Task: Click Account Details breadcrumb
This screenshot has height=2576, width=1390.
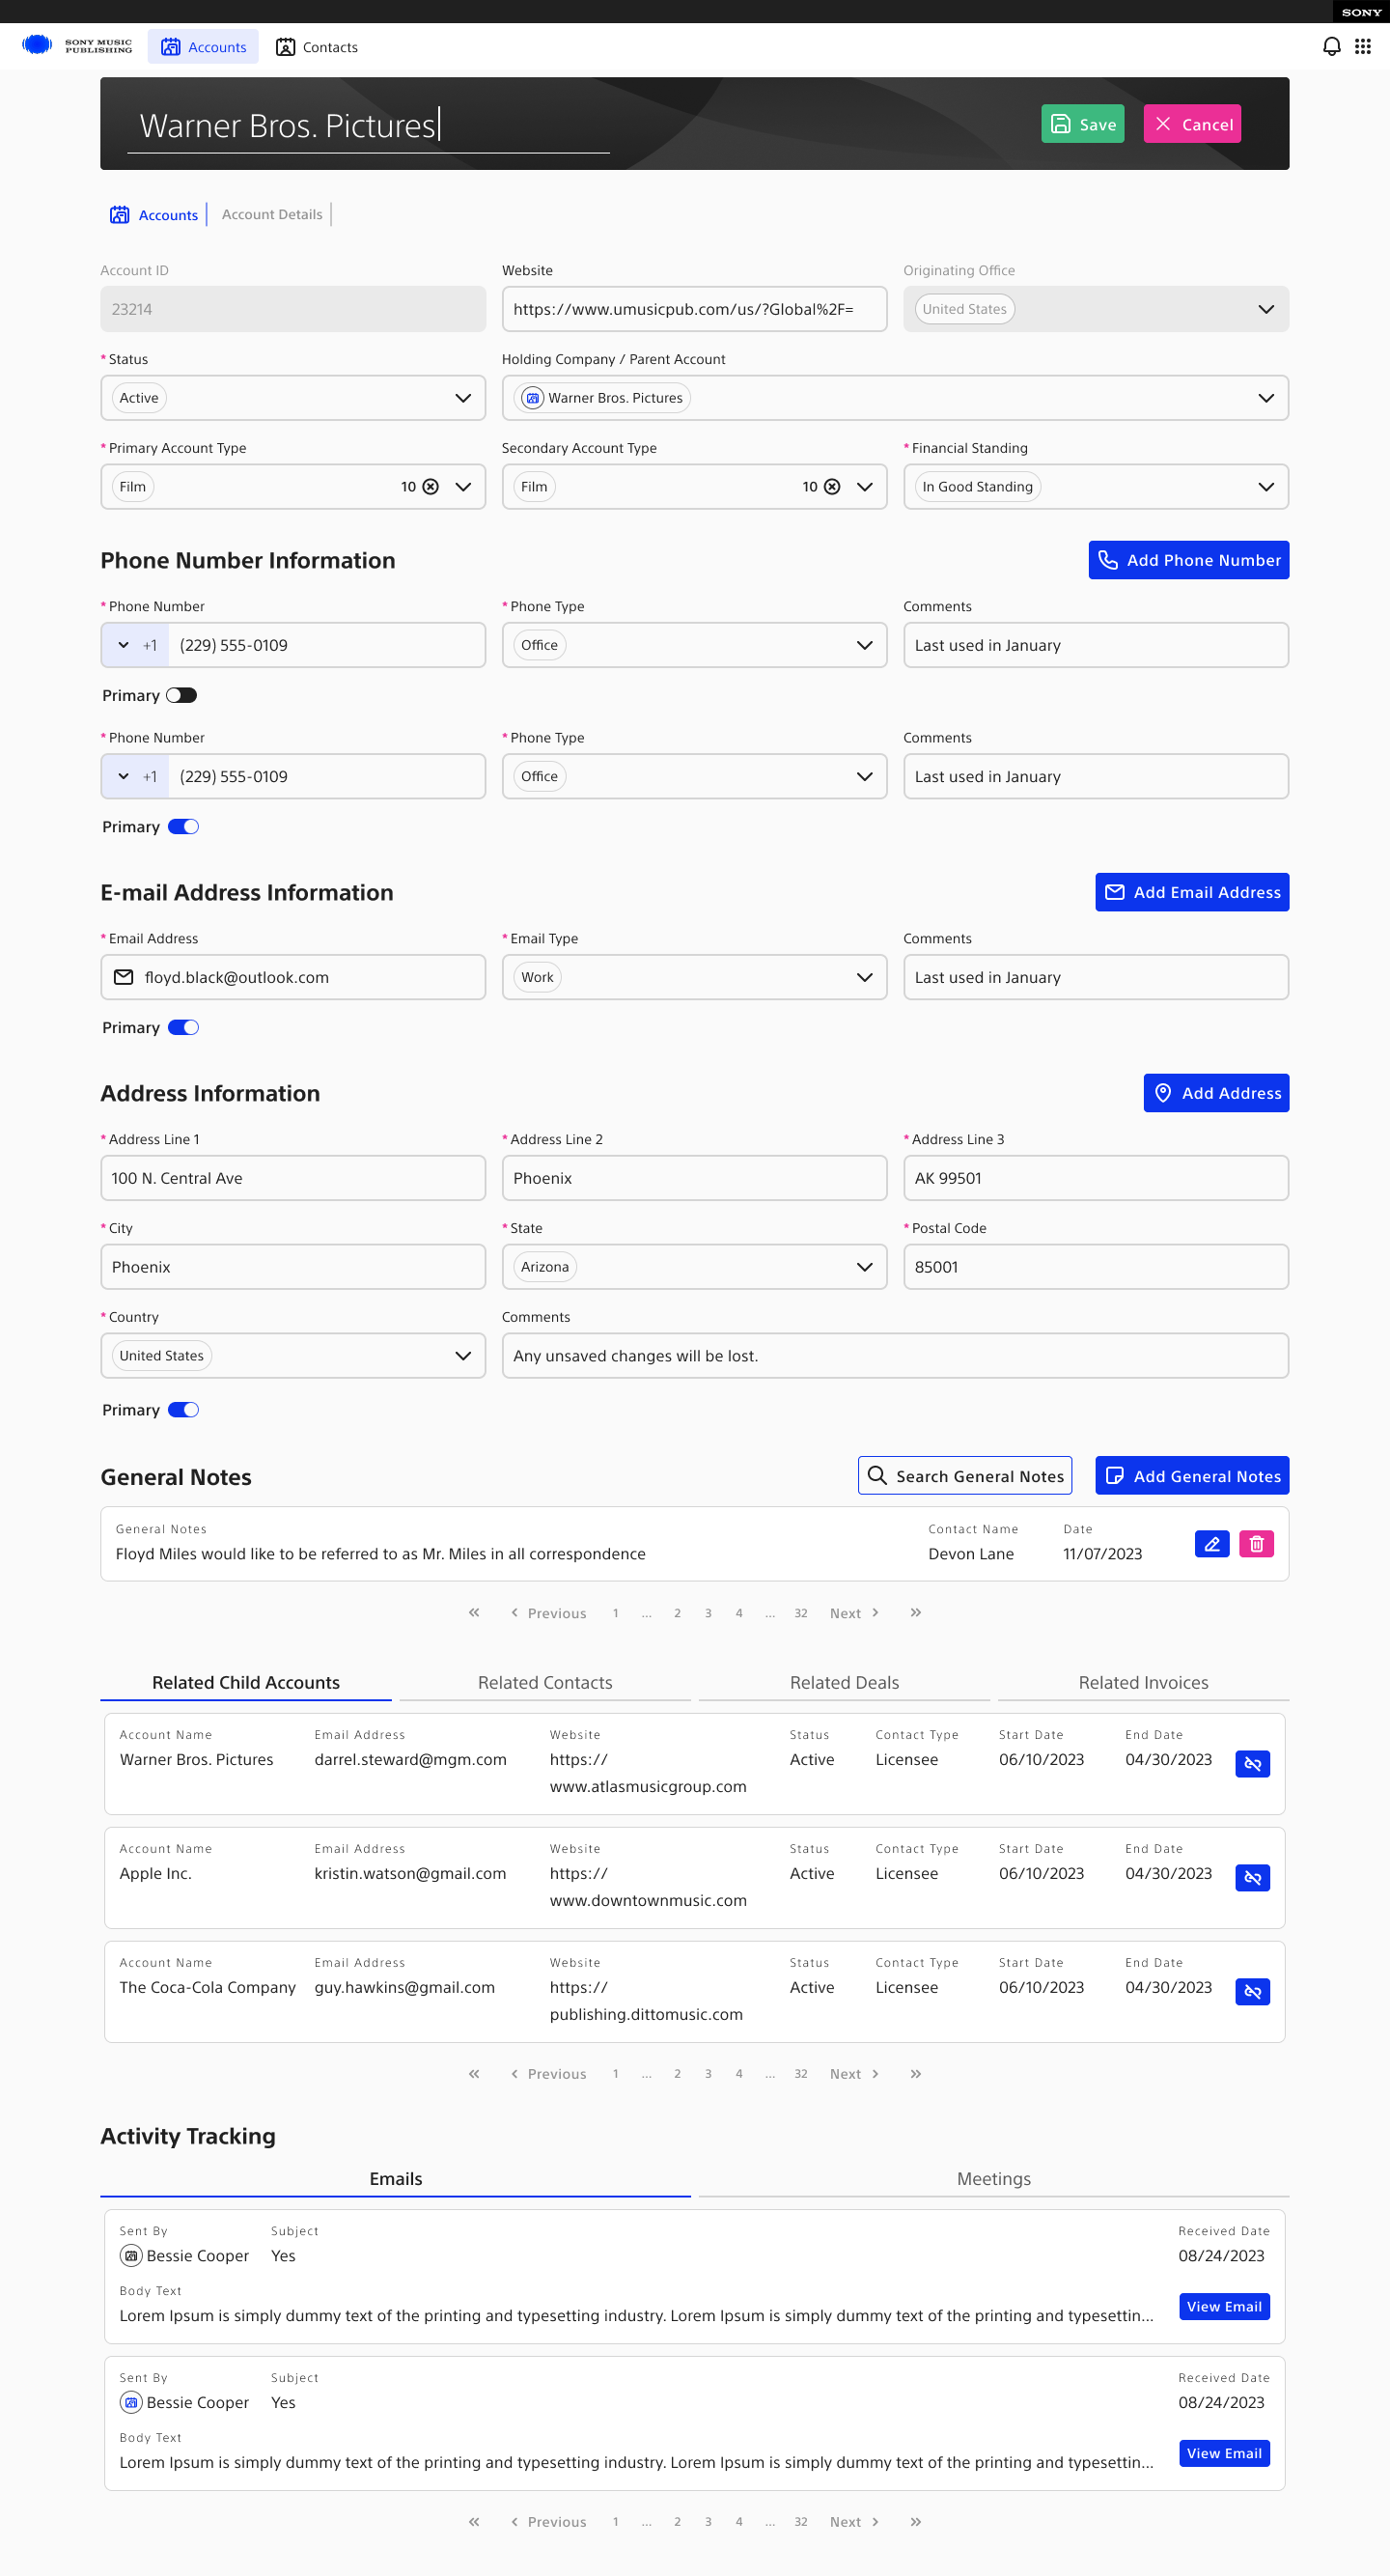Action: [x=272, y=214]
